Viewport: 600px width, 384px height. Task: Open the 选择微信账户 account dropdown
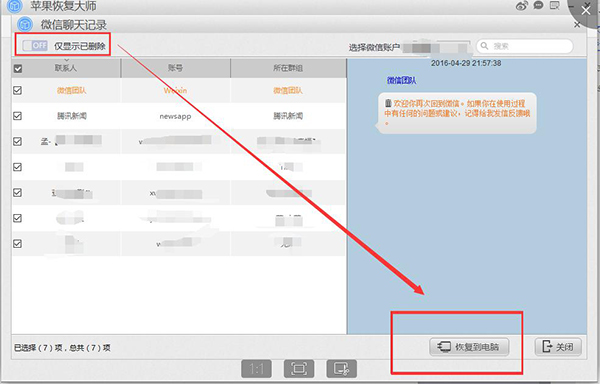[x=436, y=48]
